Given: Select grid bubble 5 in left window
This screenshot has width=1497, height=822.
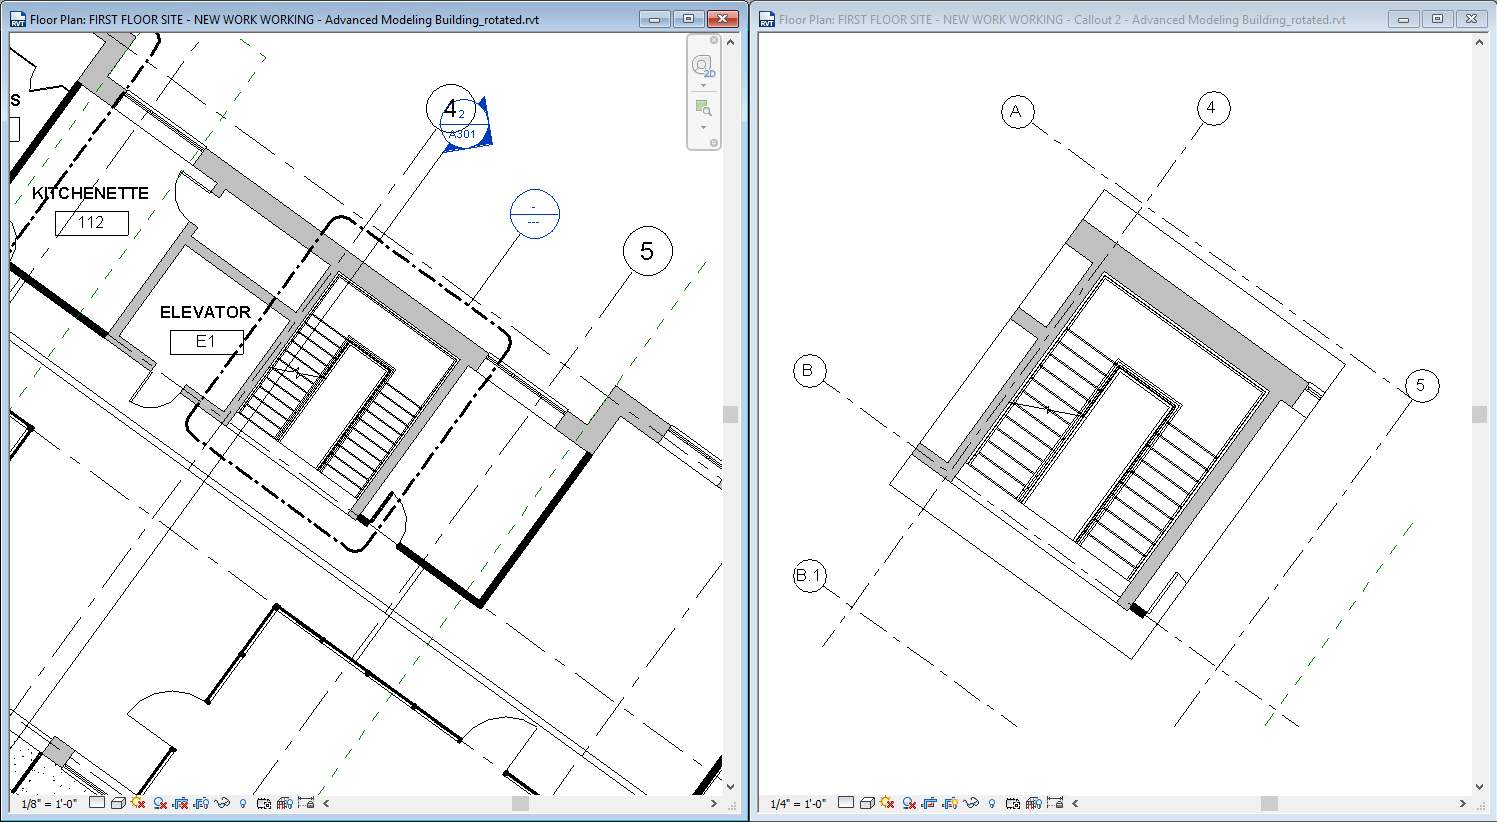Looking at the screenshot, I should pos(647,251).
